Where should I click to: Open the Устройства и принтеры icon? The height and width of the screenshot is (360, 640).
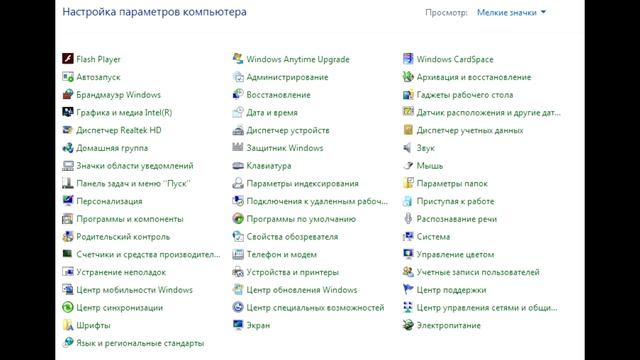pos(238,272)
